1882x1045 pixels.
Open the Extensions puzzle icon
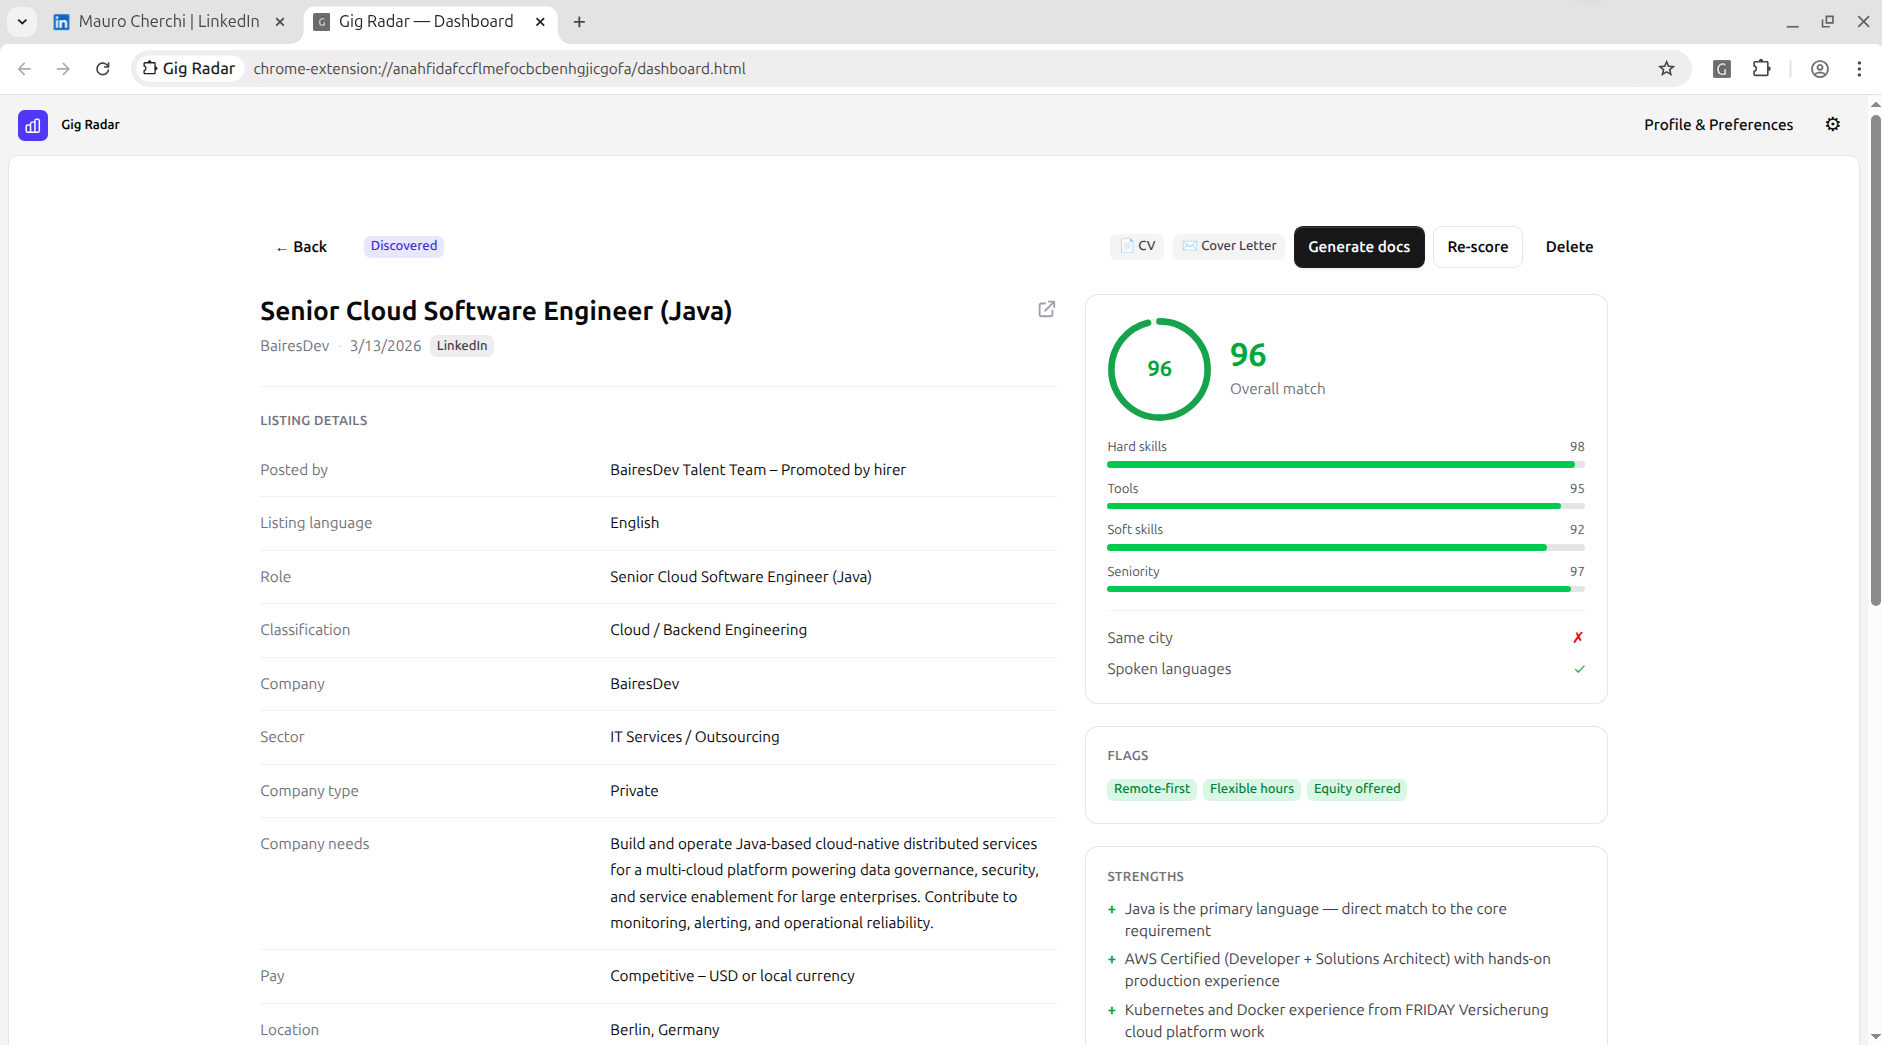tap(1761, 69)
